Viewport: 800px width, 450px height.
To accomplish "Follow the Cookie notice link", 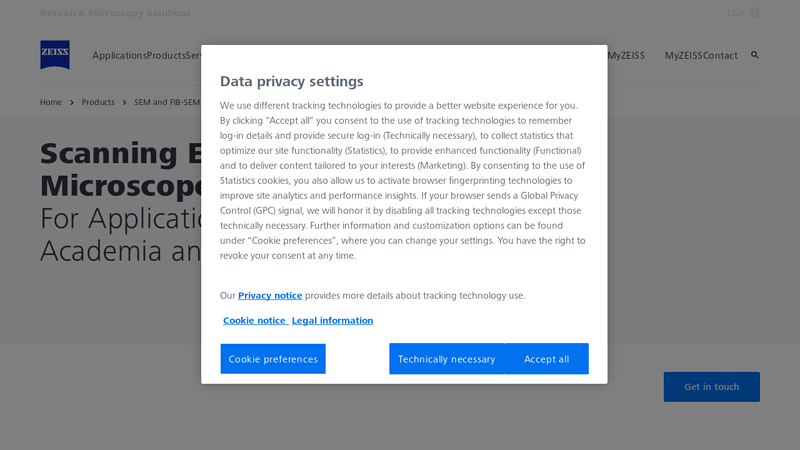I will pos(254,321).
